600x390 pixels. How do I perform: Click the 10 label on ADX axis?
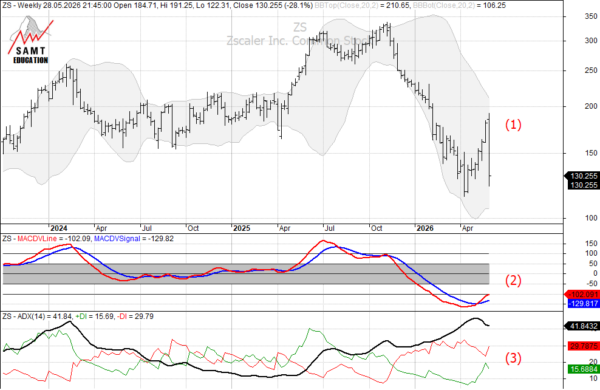click(593, 379)
